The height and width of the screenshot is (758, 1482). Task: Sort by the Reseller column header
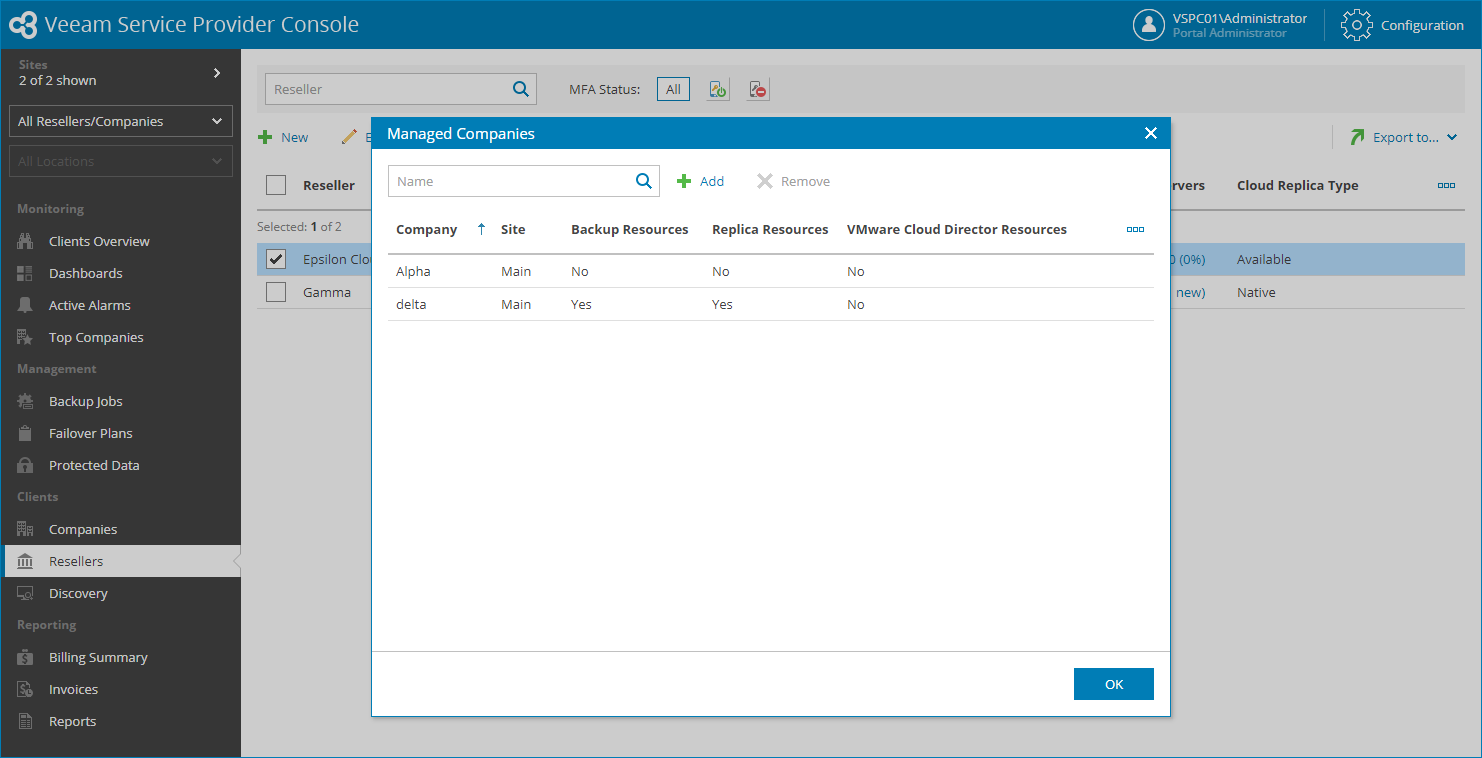click(329, 185)
